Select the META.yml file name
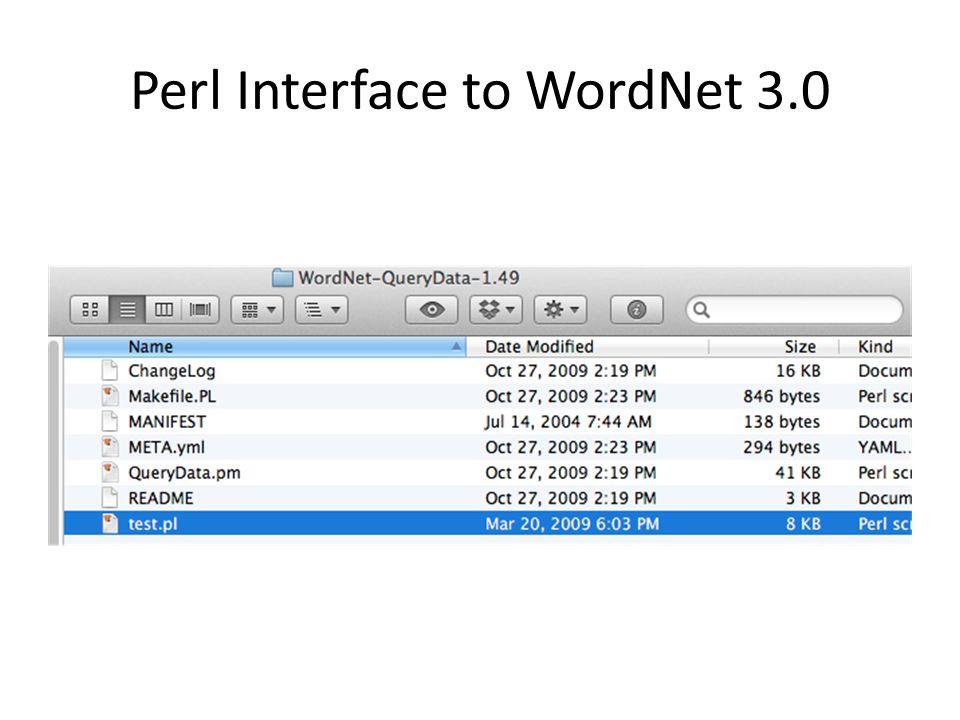 point(167,448)
